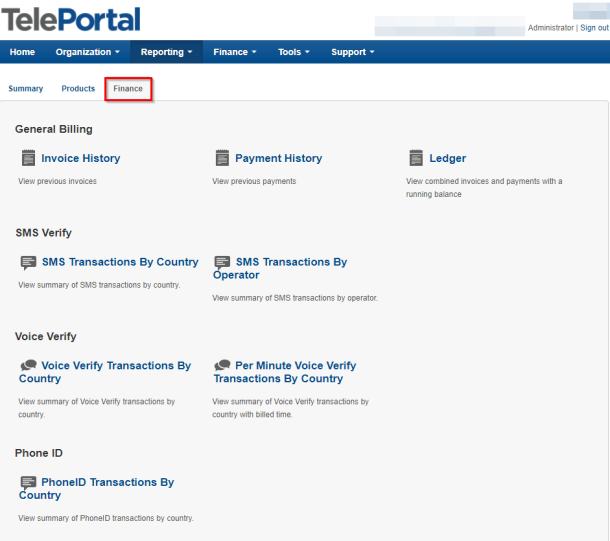610x541 pixels.
Task: Click the SMS Transactions By Operator icon
Action: [x=222, y=262]
